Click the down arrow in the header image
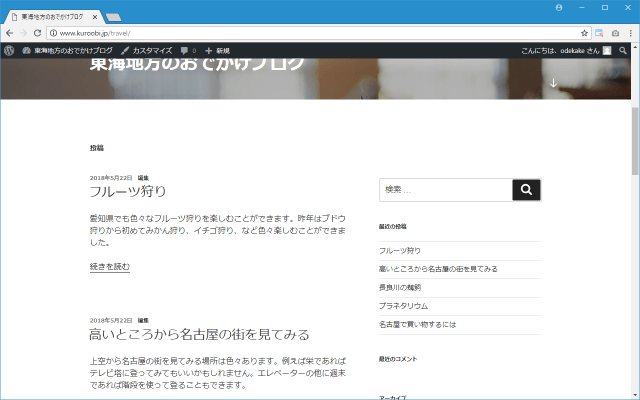The width and height of the screenshot is (640, 400). coord(553,83)
